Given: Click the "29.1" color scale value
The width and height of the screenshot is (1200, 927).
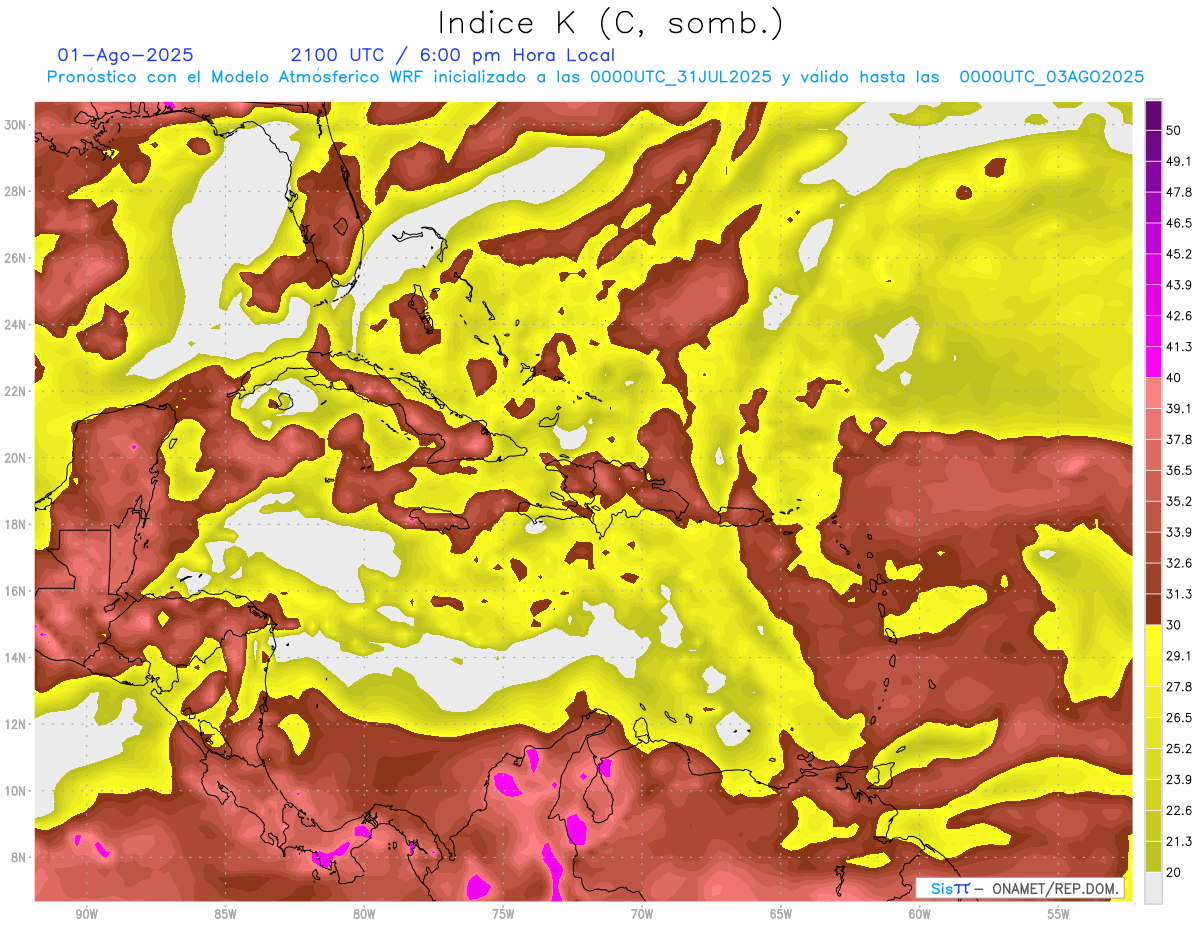Looking at the screenshot, I should (1178, 655).
